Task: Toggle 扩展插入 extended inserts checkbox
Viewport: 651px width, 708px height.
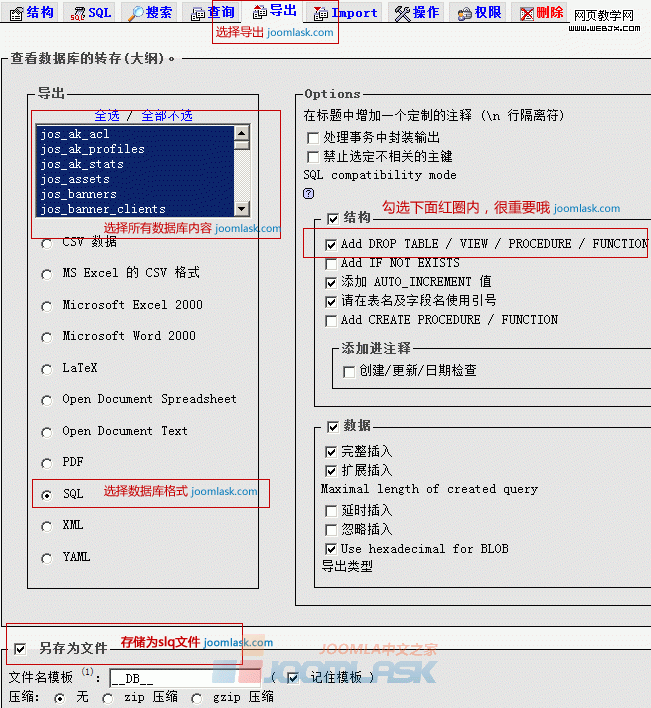Action: pyautogui.click(x=331, y=471)
